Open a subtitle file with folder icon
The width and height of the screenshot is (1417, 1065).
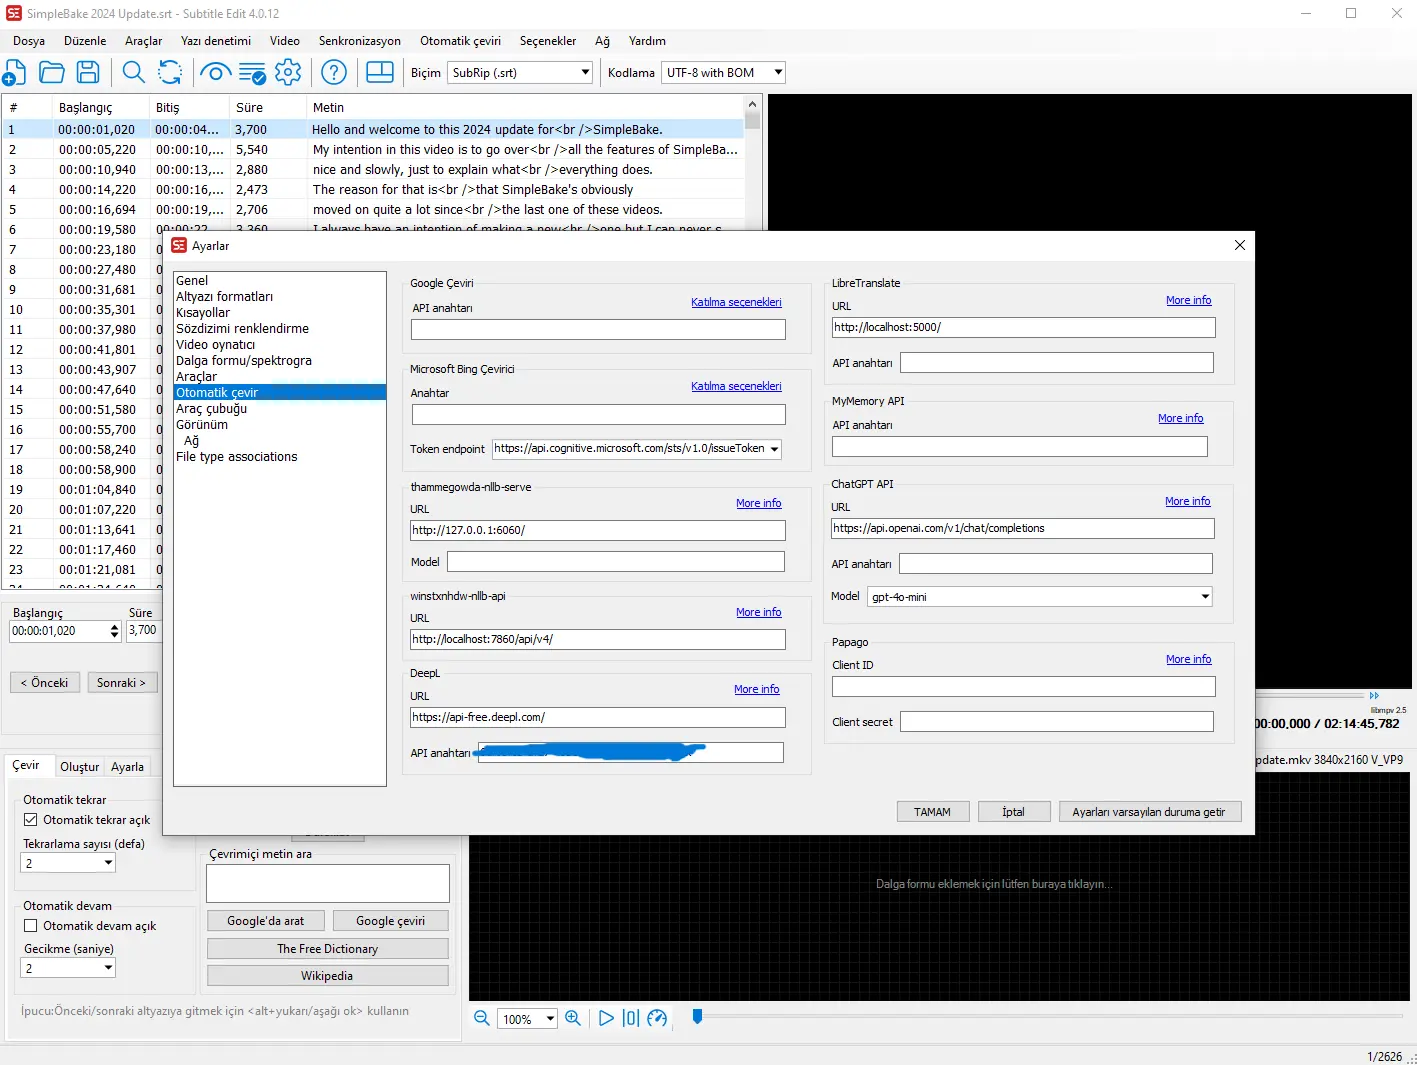pyautogui.click(x=51, y=72)
